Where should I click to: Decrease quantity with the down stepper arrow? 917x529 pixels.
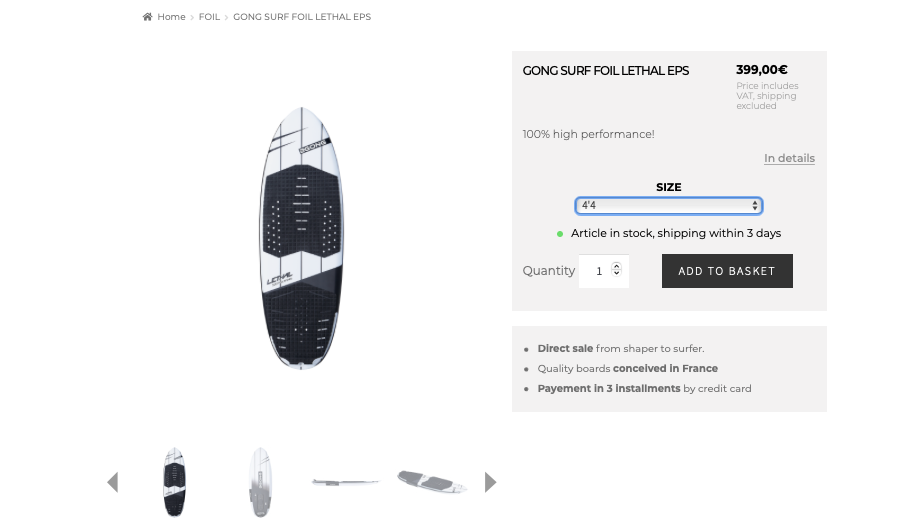[616, 272]
